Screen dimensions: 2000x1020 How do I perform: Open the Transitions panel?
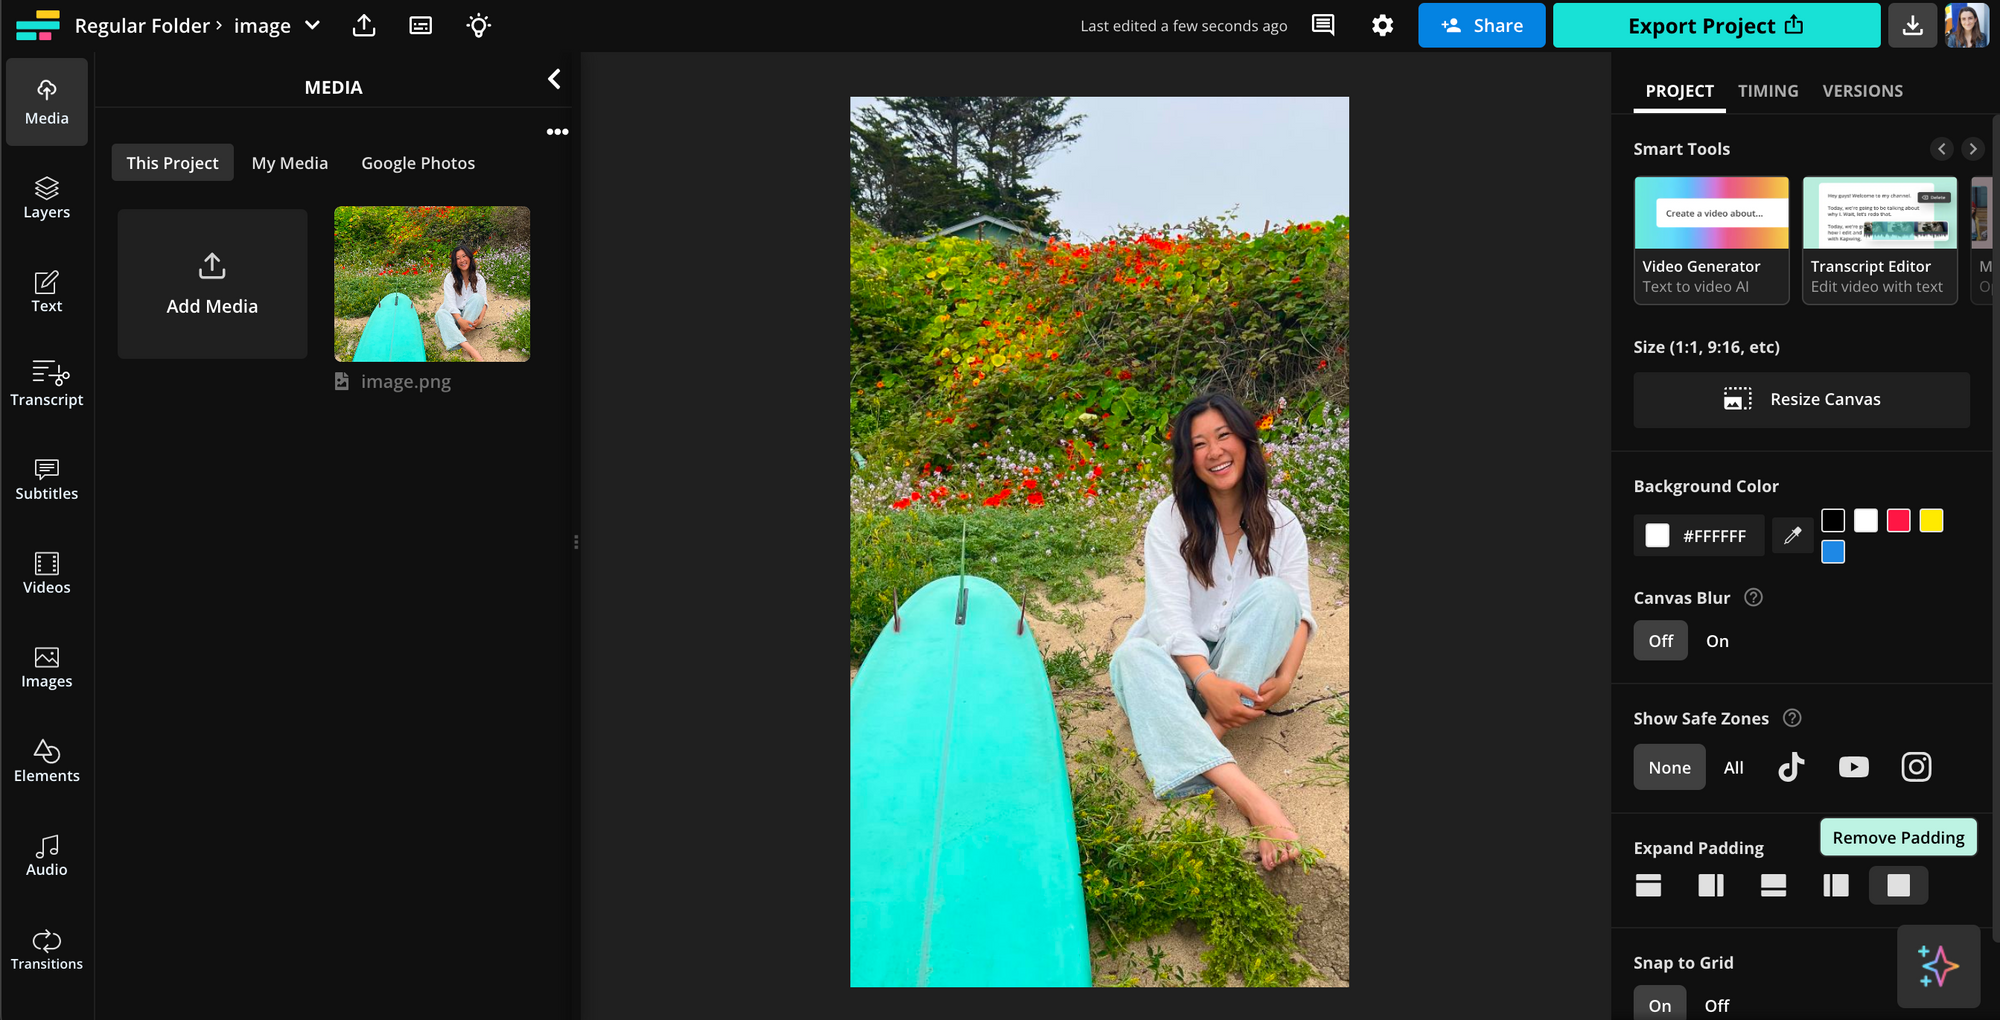46,950
